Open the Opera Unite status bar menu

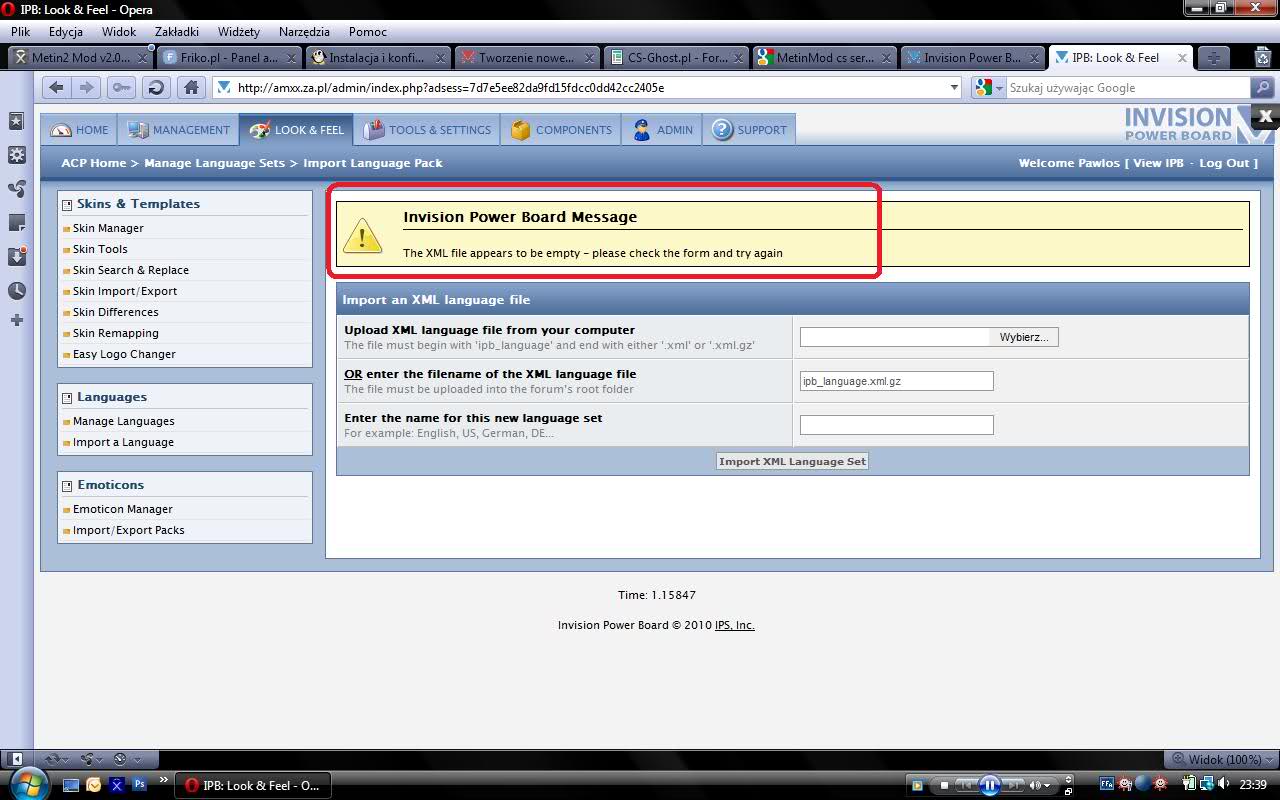point(92,759)
